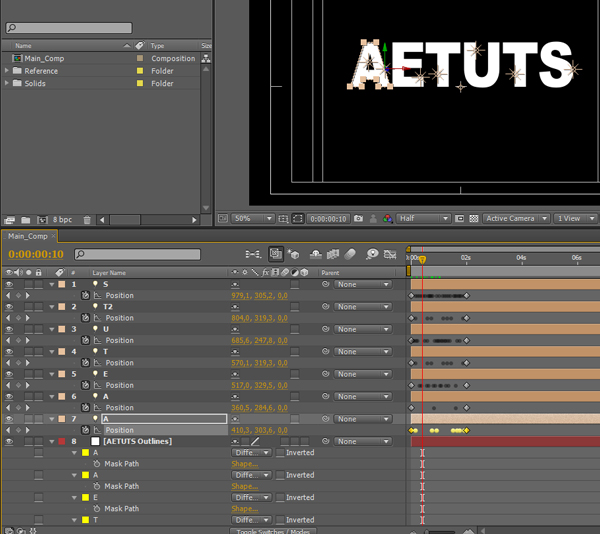Click Parent column header in timeline

pos(330,273)
